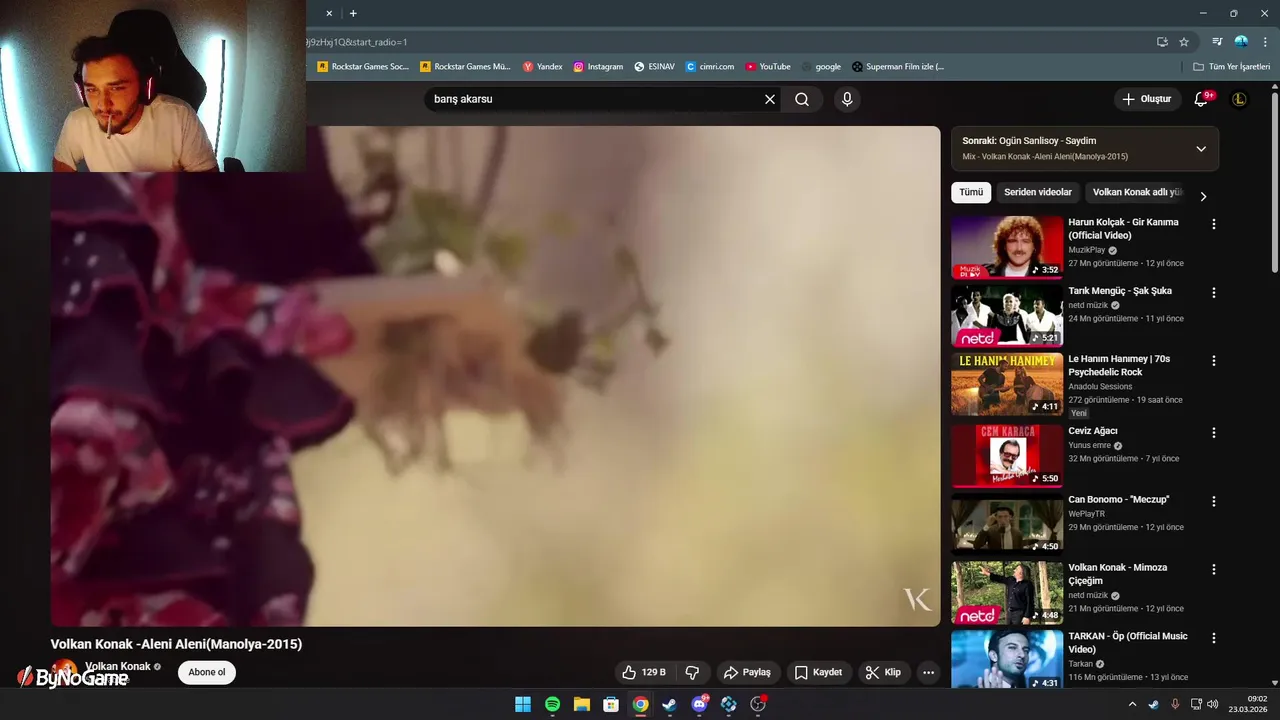Click the Anadolu Sessions channel name
The width and height of the screenshot is (1280, 720).
tap(1100, 386)
